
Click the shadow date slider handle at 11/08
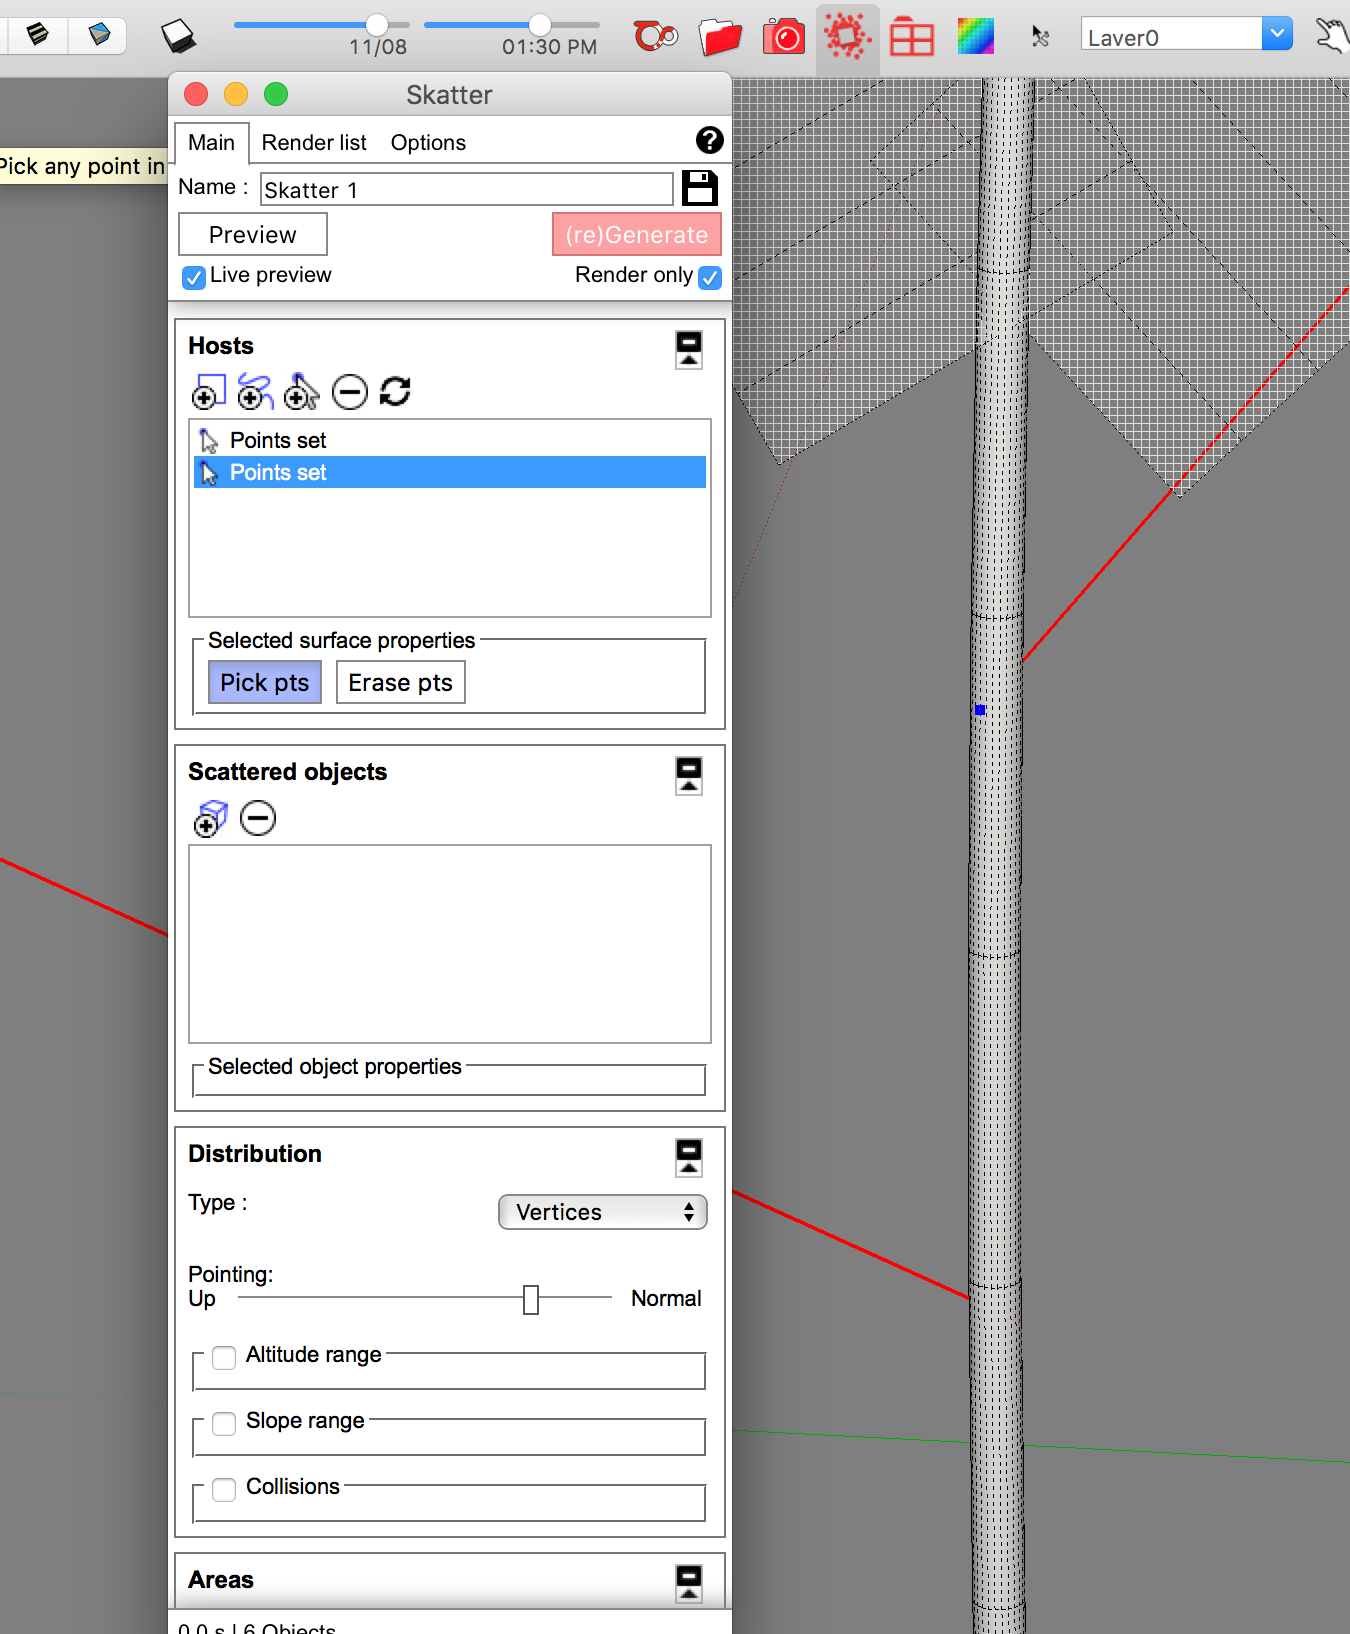point(377,24)
